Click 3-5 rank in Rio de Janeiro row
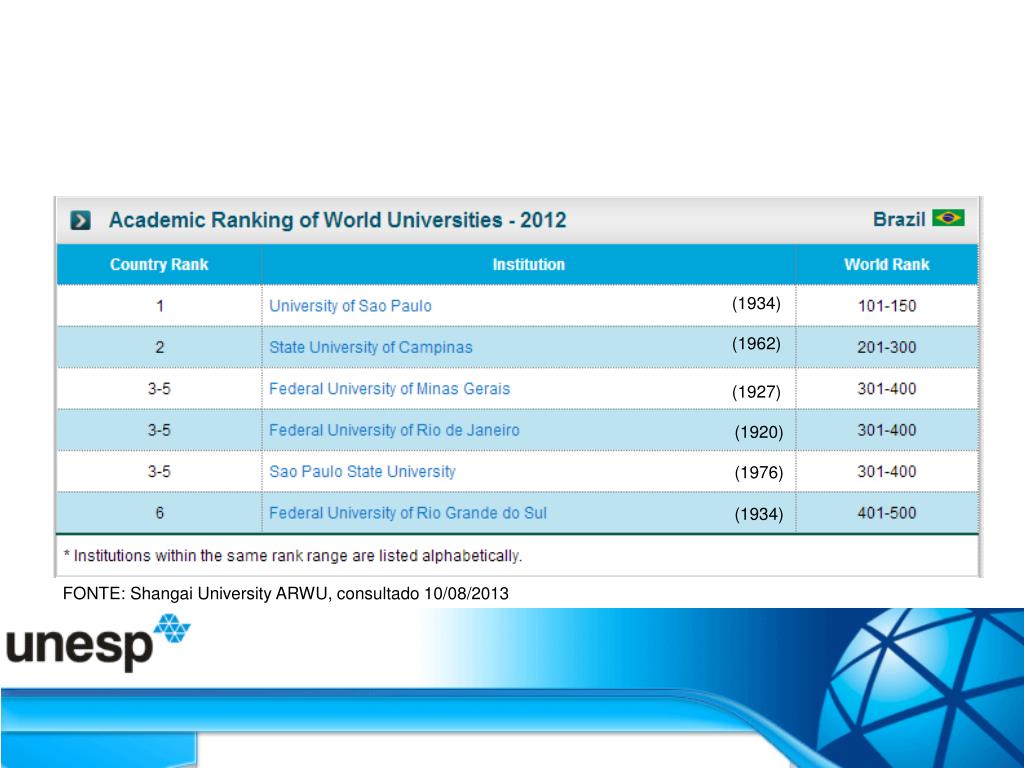 click(x=159, y=430)
